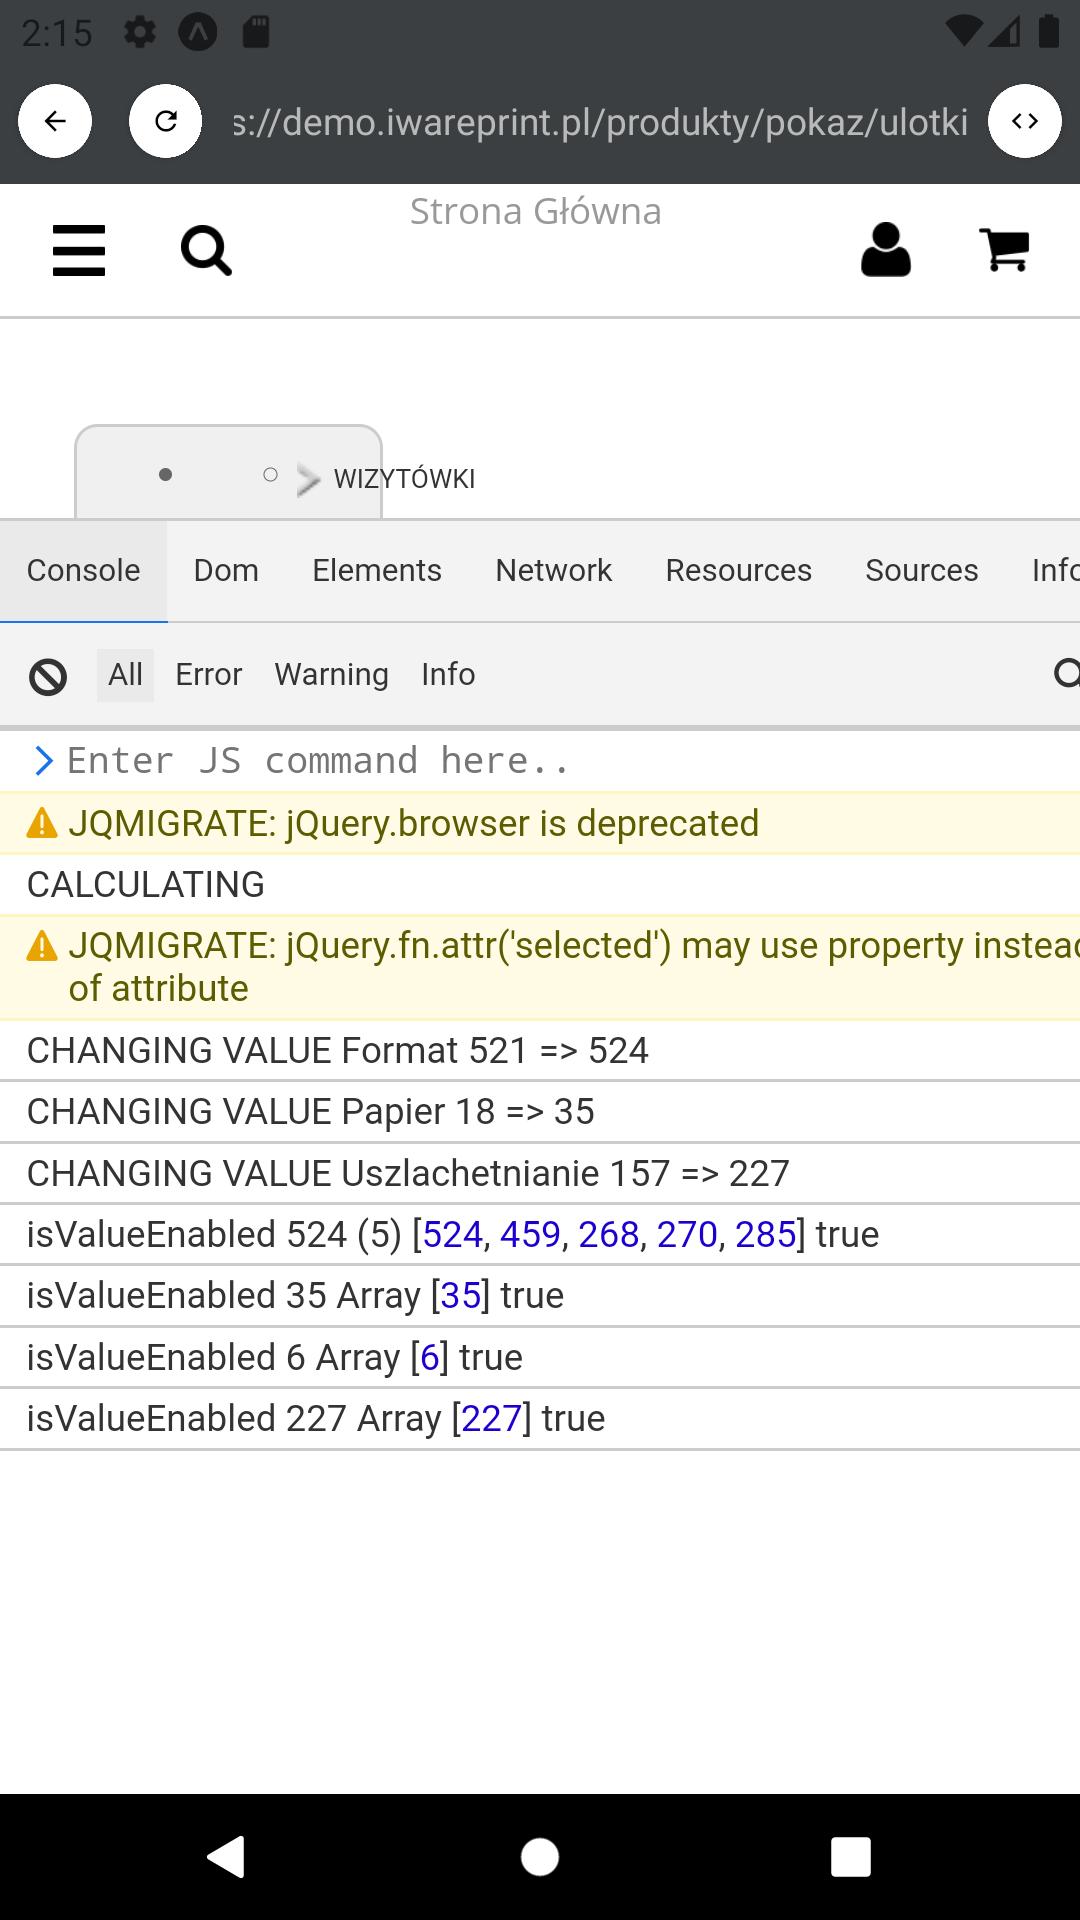Switch to the Dom tab
1080x1920 pixels.
[x=226, y=570]
